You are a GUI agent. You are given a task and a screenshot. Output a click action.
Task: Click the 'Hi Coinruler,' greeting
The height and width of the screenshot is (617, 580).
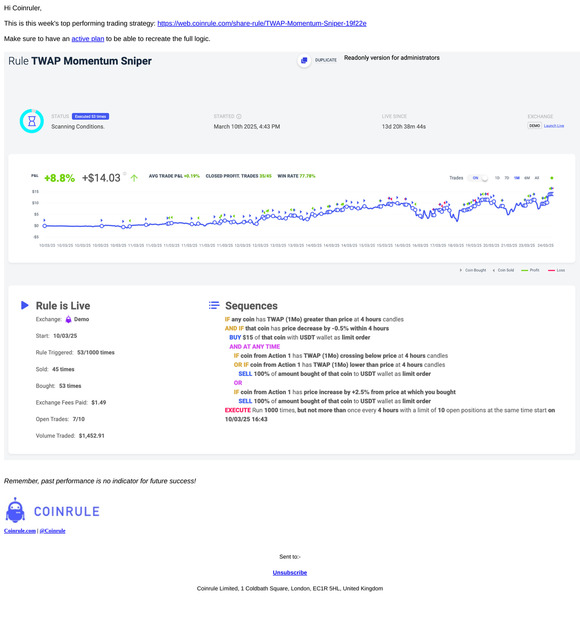click(22, 8)
